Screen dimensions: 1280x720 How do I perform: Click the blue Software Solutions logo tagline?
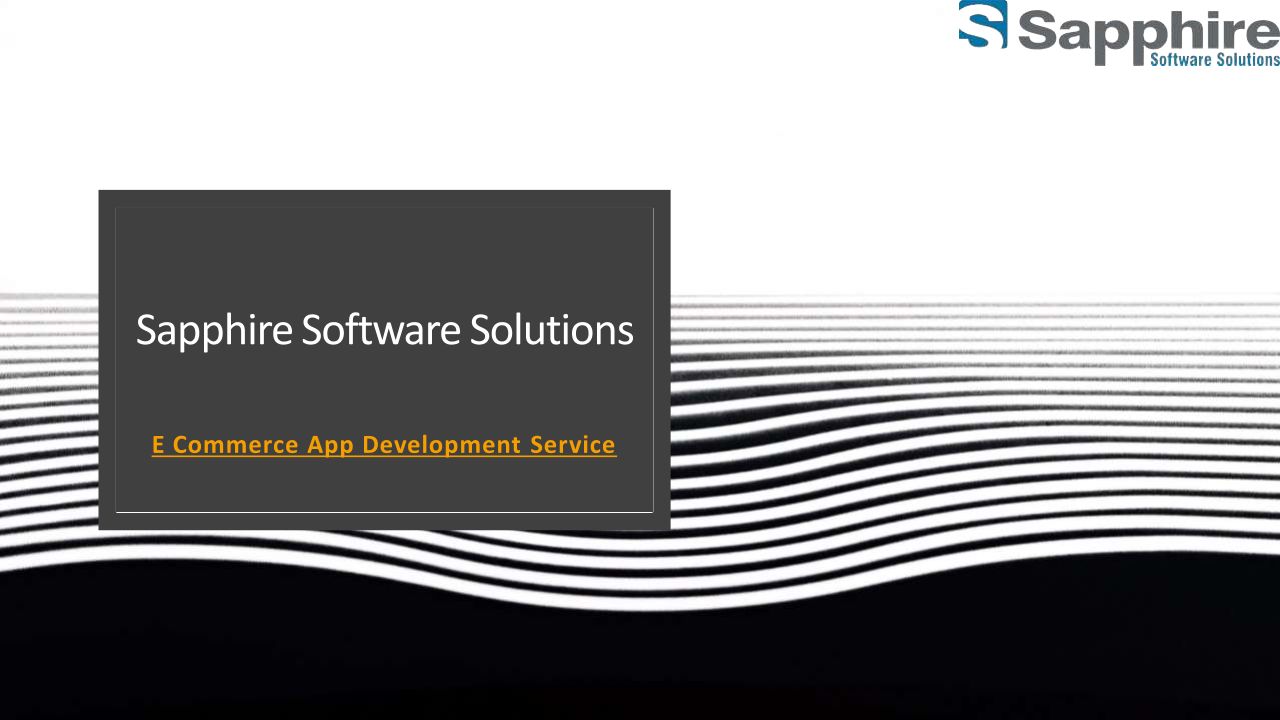(x=1214, y=60)
